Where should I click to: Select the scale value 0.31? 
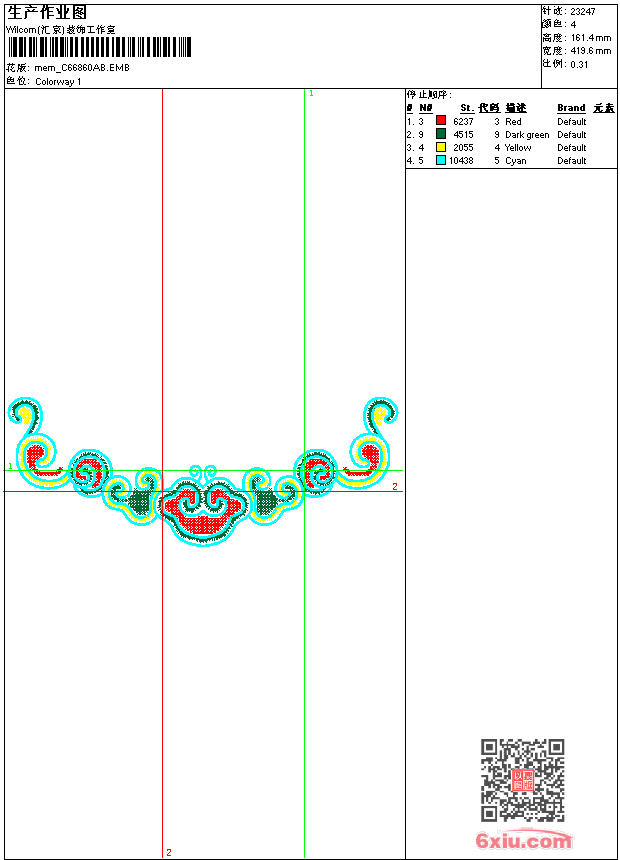click(579, 65)
